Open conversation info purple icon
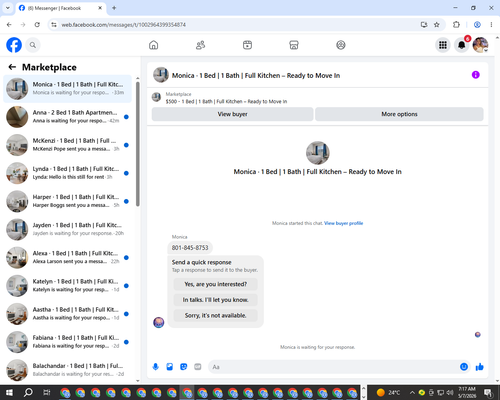Viewport: 500px width, 400px height. coord(476,75)
